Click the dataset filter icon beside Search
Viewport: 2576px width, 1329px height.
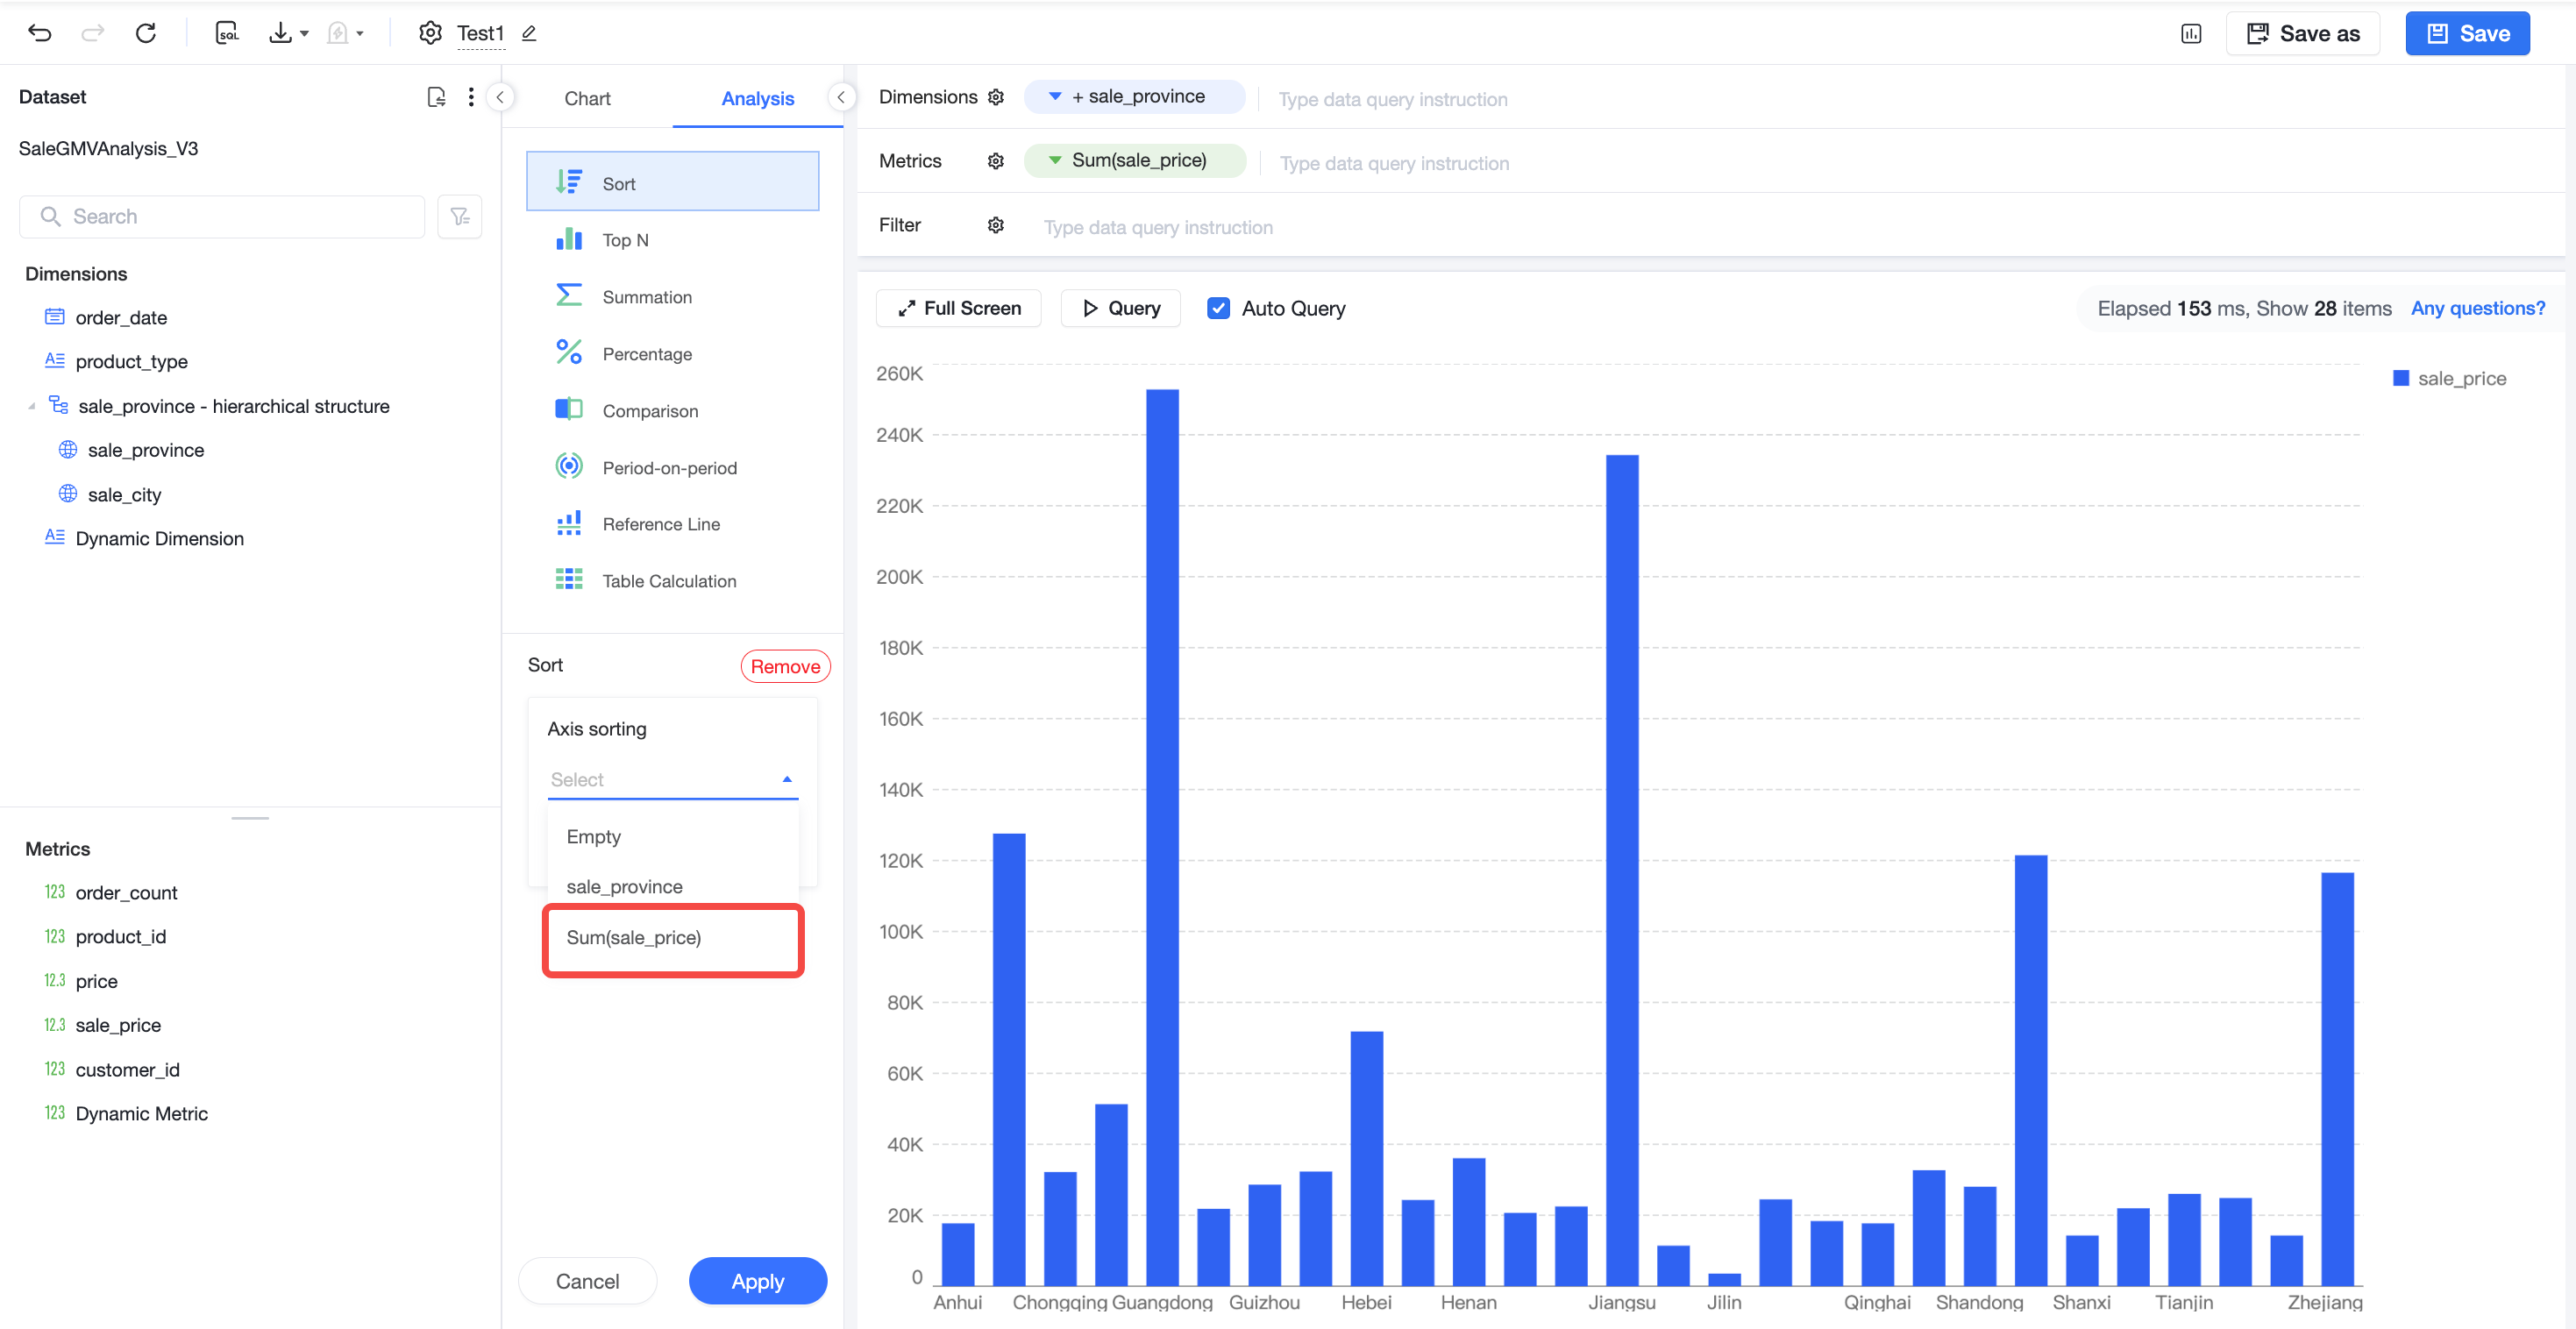pos(460,216)
